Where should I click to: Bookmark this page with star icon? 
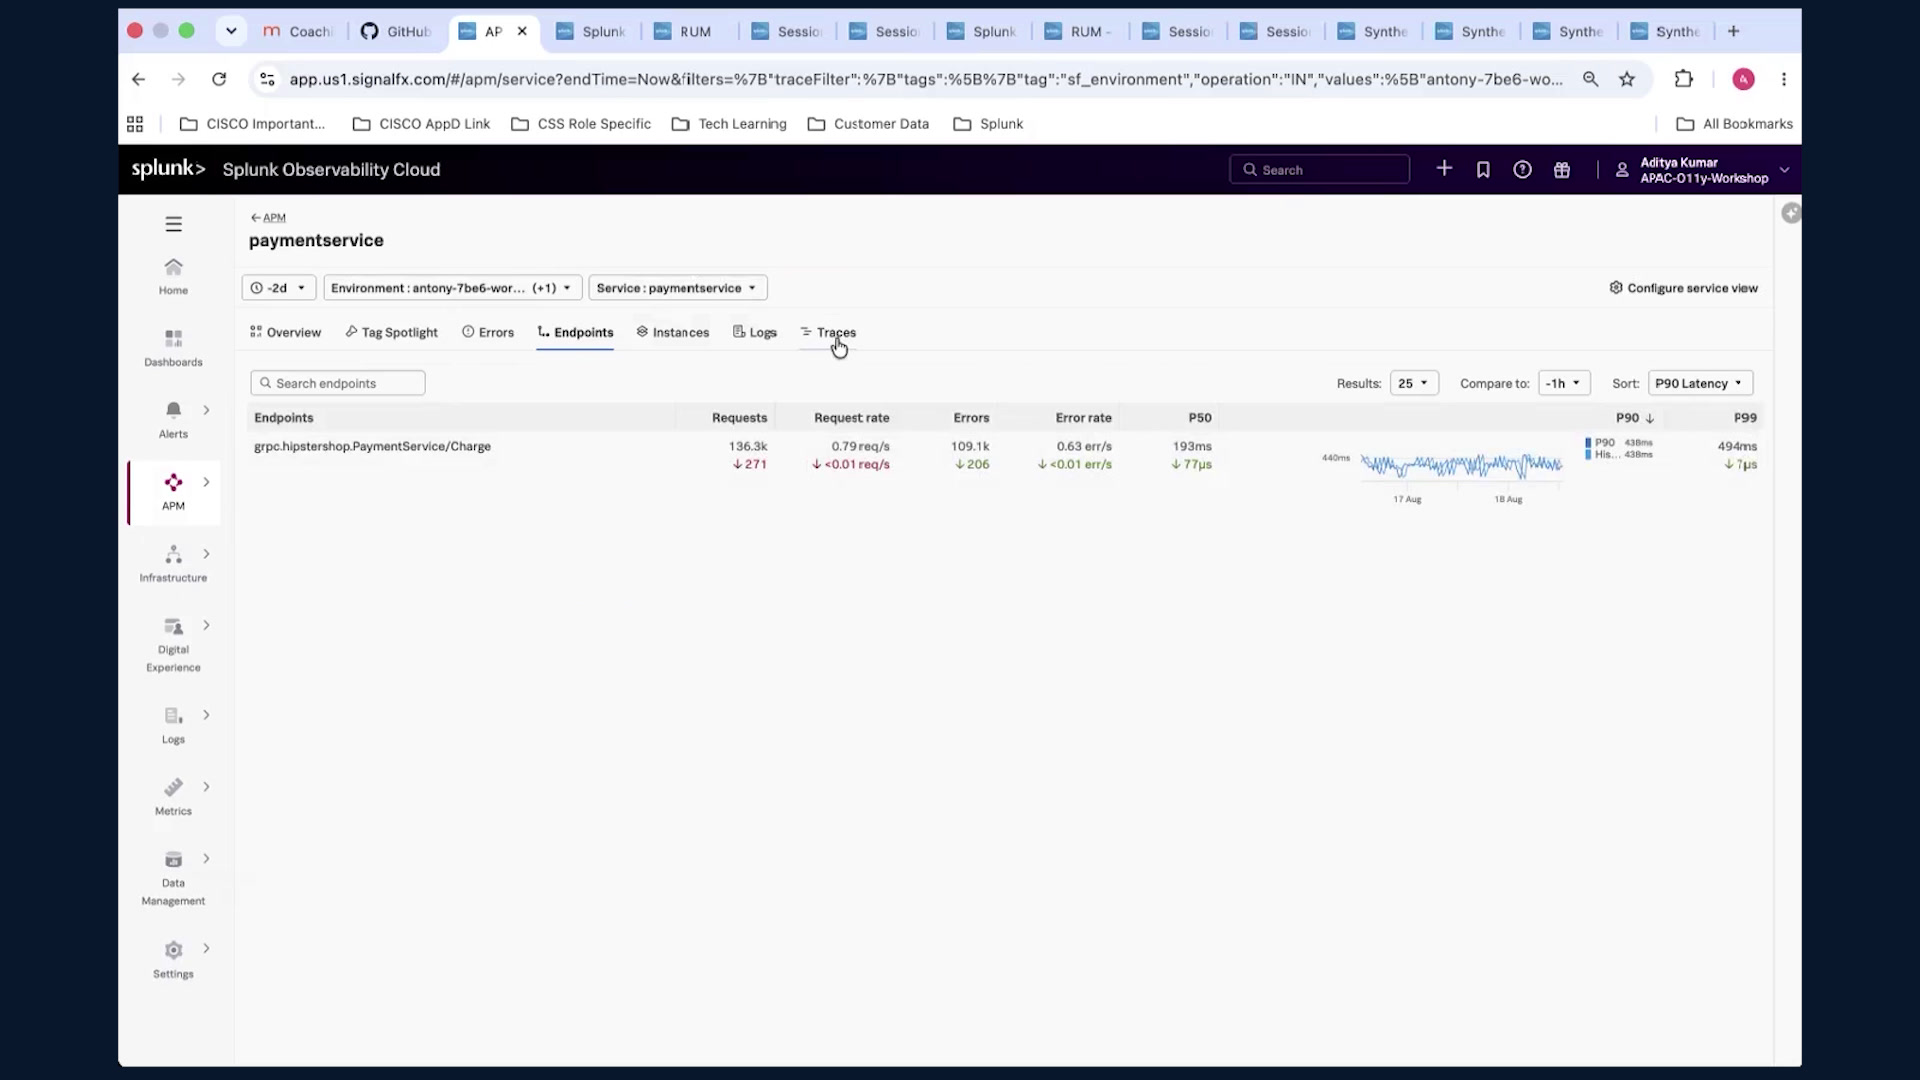tap(1627, 79)
